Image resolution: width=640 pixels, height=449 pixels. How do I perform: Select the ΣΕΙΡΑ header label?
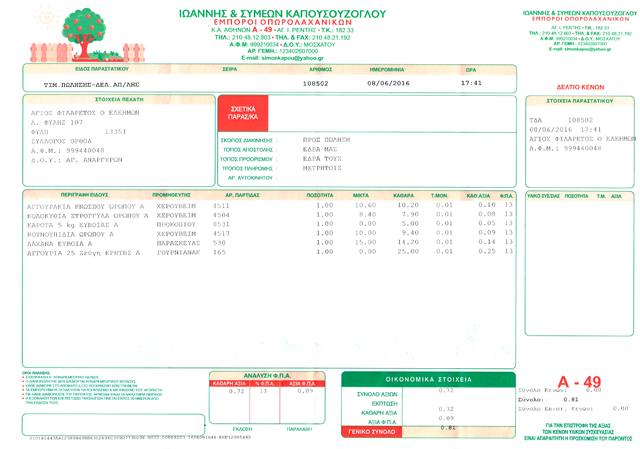(230, 69)
